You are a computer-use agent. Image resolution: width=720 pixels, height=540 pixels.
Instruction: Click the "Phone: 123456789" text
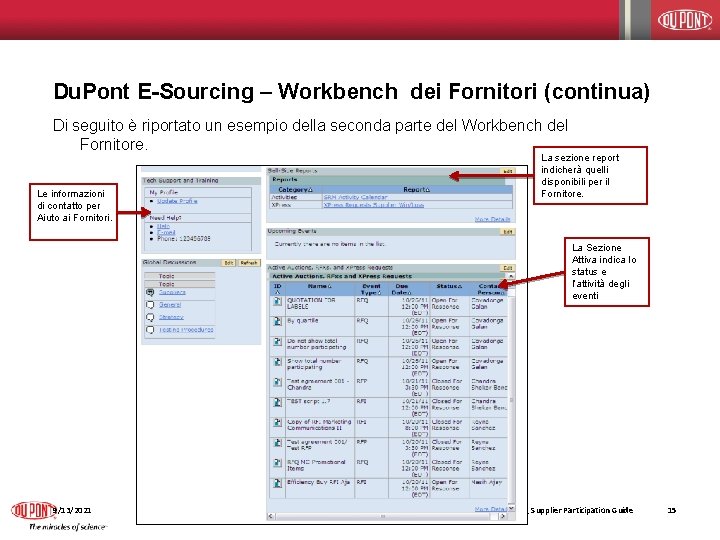pos(184,239)
